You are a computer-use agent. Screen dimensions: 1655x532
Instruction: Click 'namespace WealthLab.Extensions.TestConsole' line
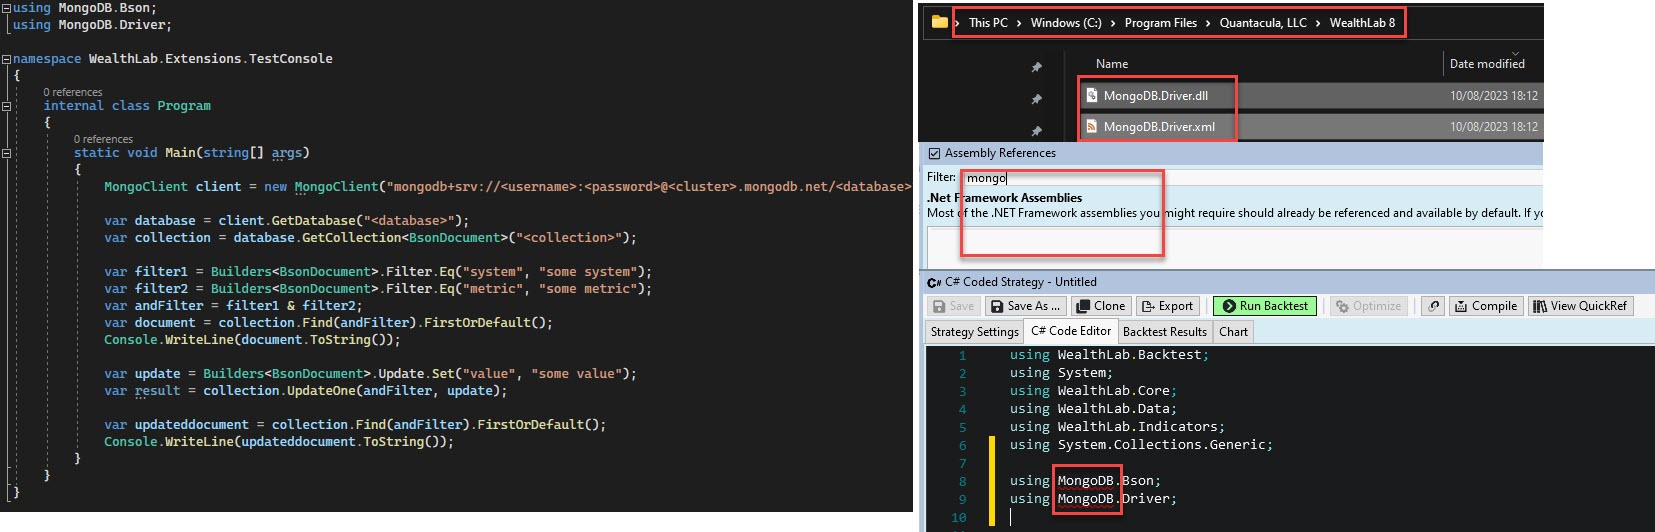172,59
